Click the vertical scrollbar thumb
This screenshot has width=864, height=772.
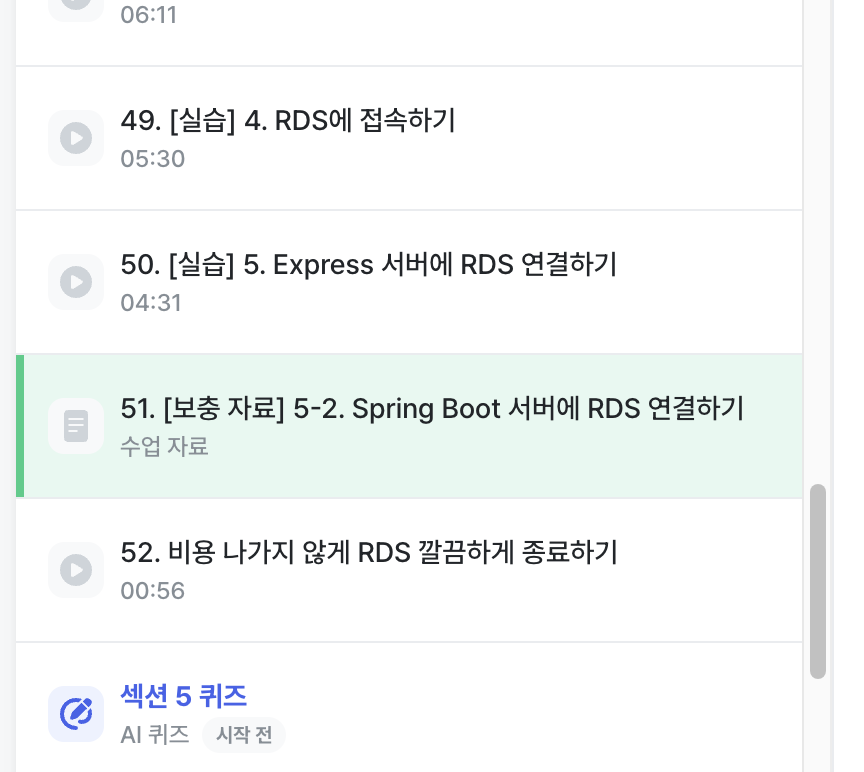click(818, 580)
